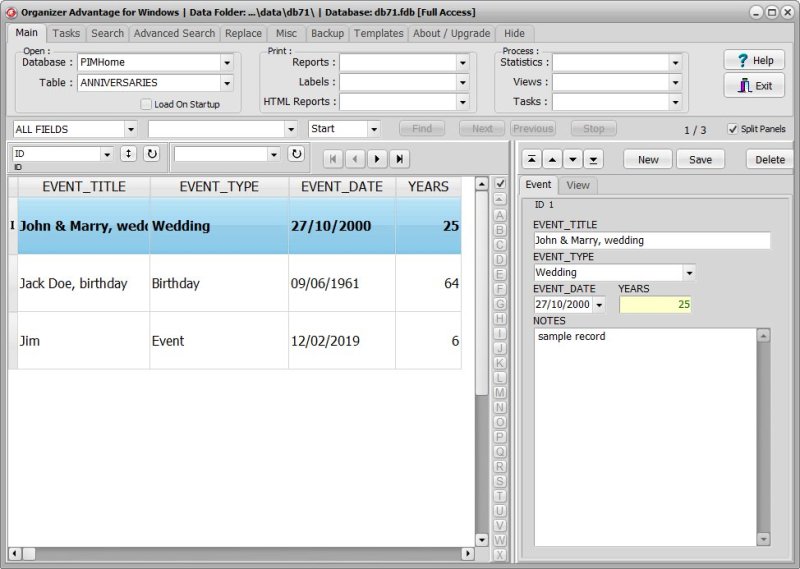Go to the last record in grid navigator
The image size is (800, 569).
click(399, 159)
